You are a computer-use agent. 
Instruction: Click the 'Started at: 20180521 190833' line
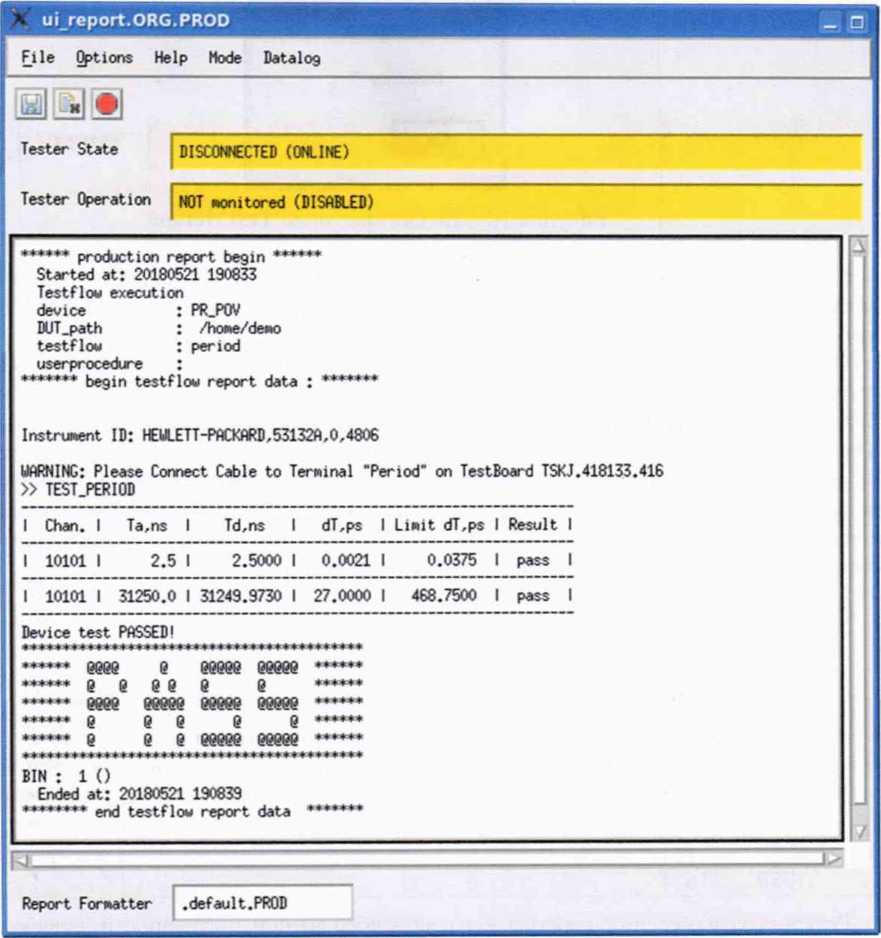coord(147,275)
